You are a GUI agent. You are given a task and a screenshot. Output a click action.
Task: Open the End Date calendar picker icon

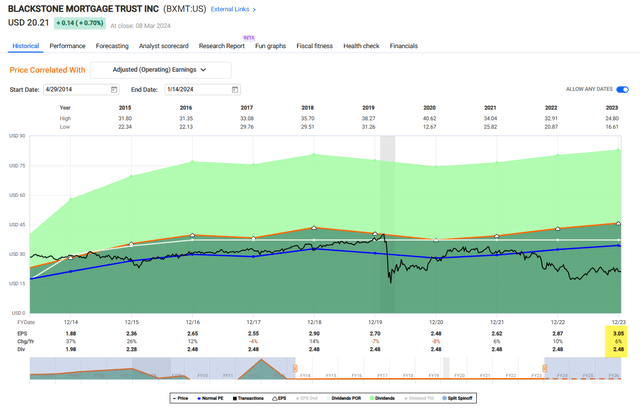click(235, 89)
